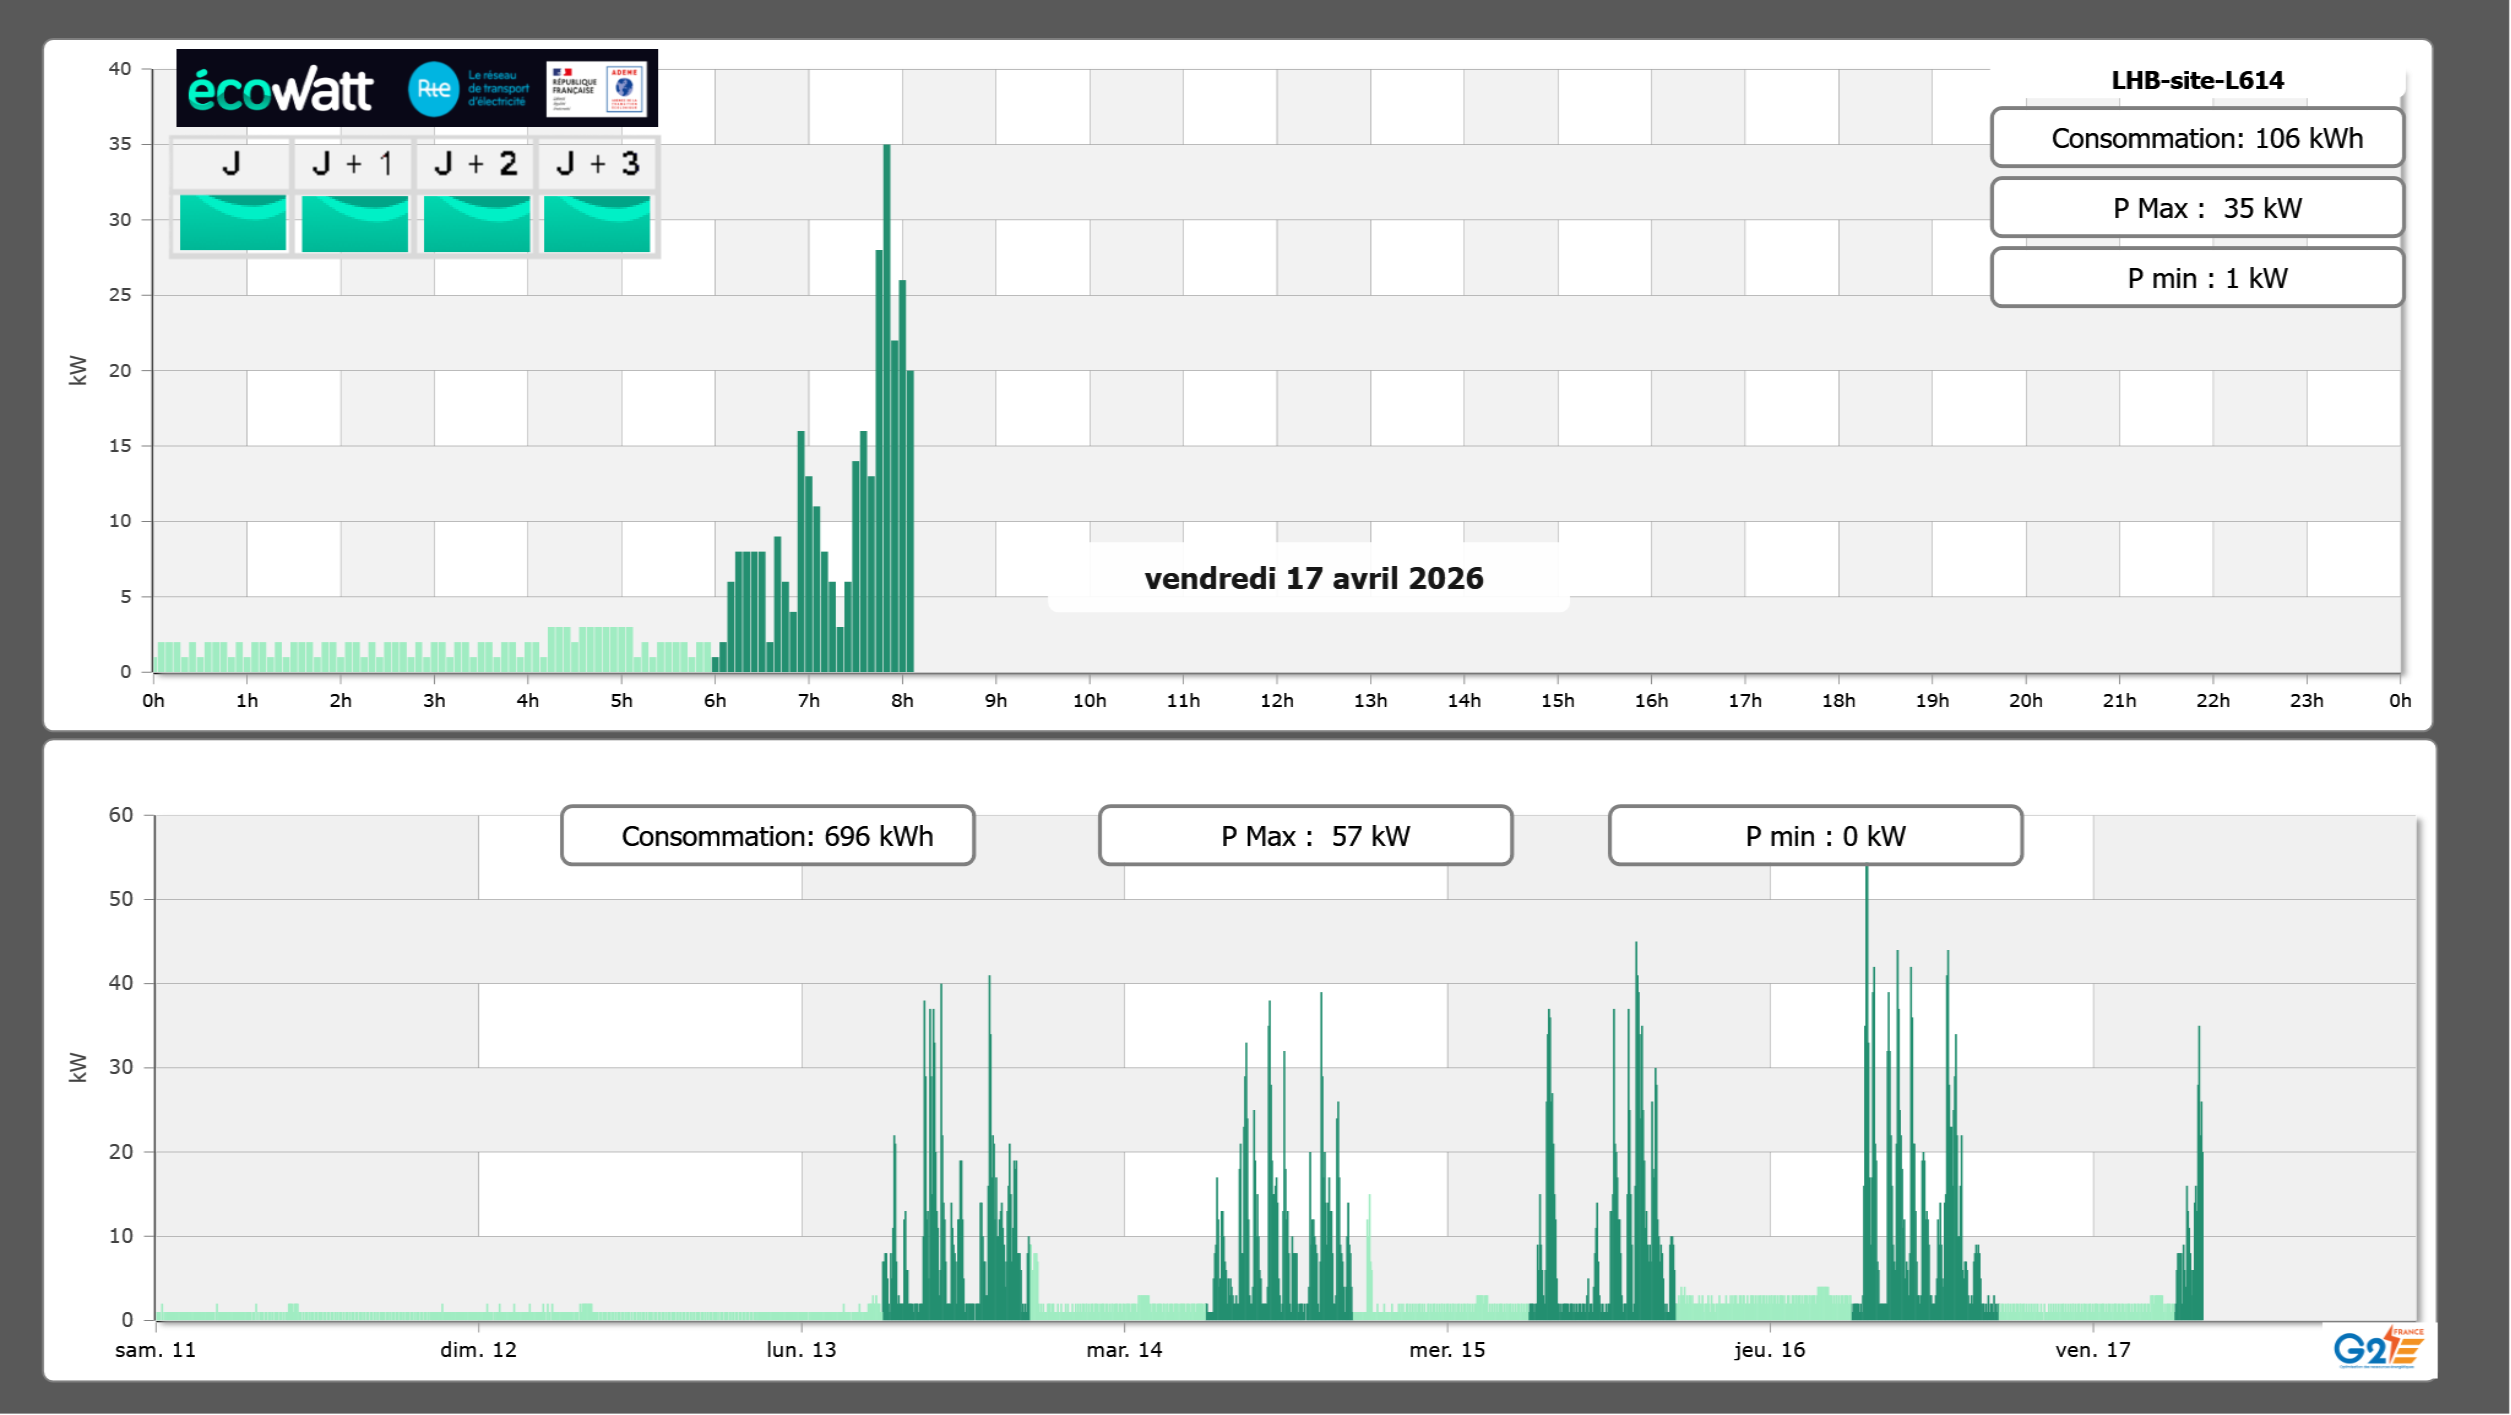Viewport: 2511px width, 1415px height.
Task: Select the J + 3 day label
Action: pyautogui.click(x=597, y=164)
